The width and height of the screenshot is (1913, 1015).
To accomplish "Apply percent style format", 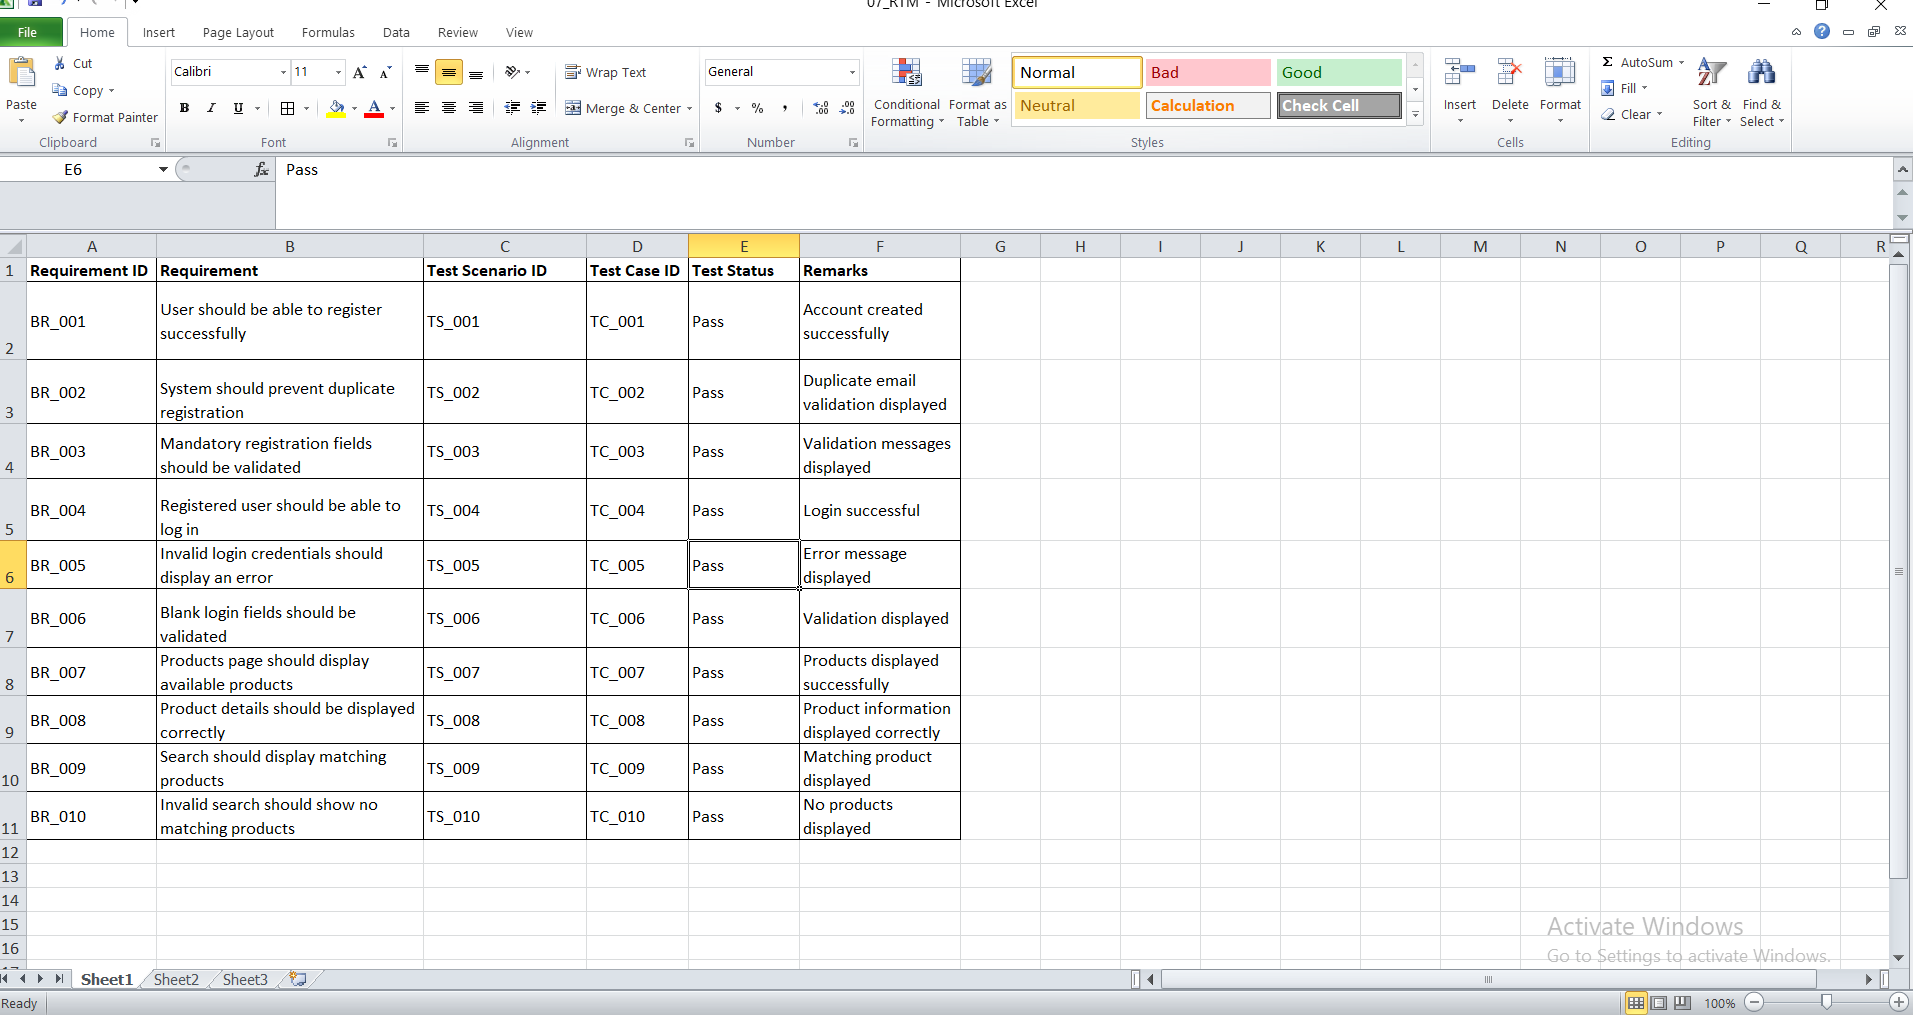I will coord(758,108).
